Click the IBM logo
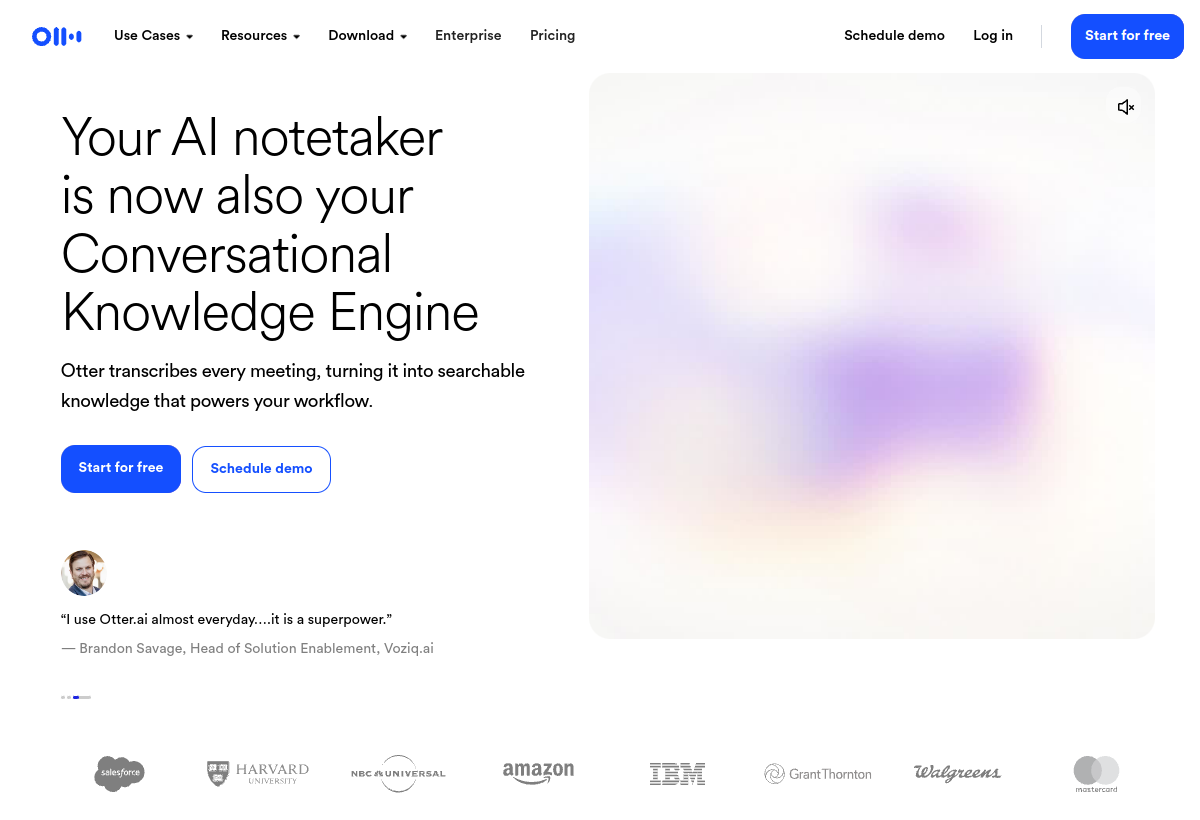 pyautogui.click(x=677, y=773)
